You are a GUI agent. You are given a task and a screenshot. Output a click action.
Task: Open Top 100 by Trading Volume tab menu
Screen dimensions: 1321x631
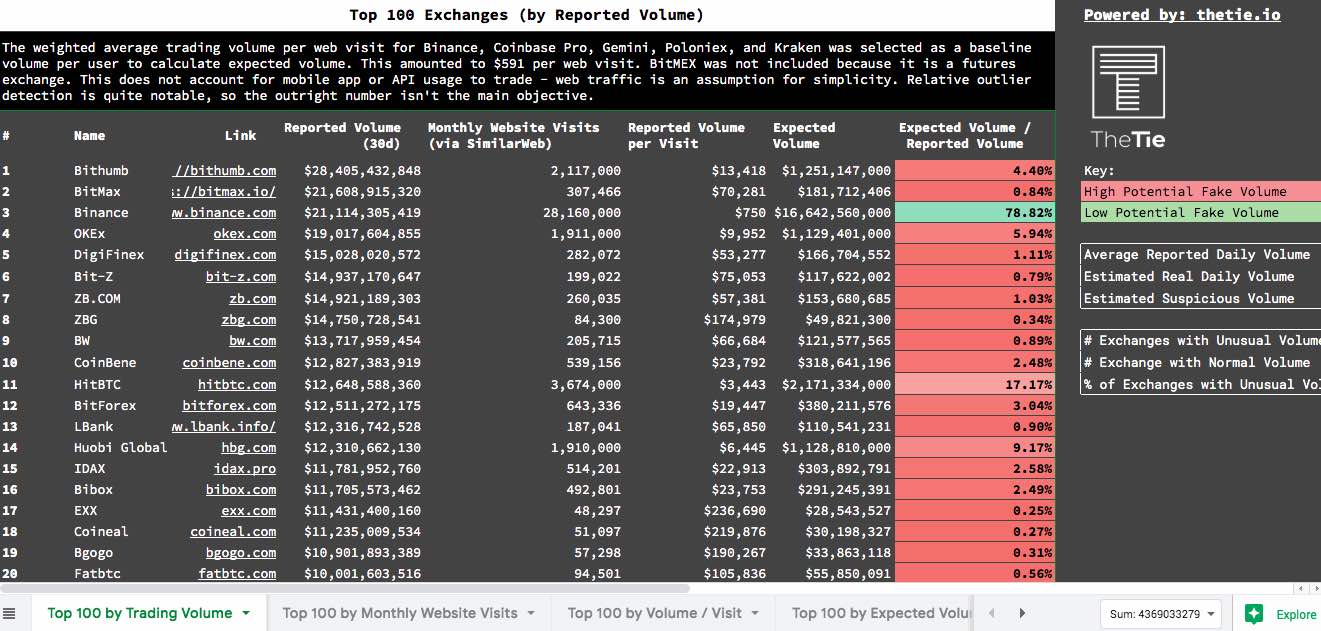[x=246, y=613]
